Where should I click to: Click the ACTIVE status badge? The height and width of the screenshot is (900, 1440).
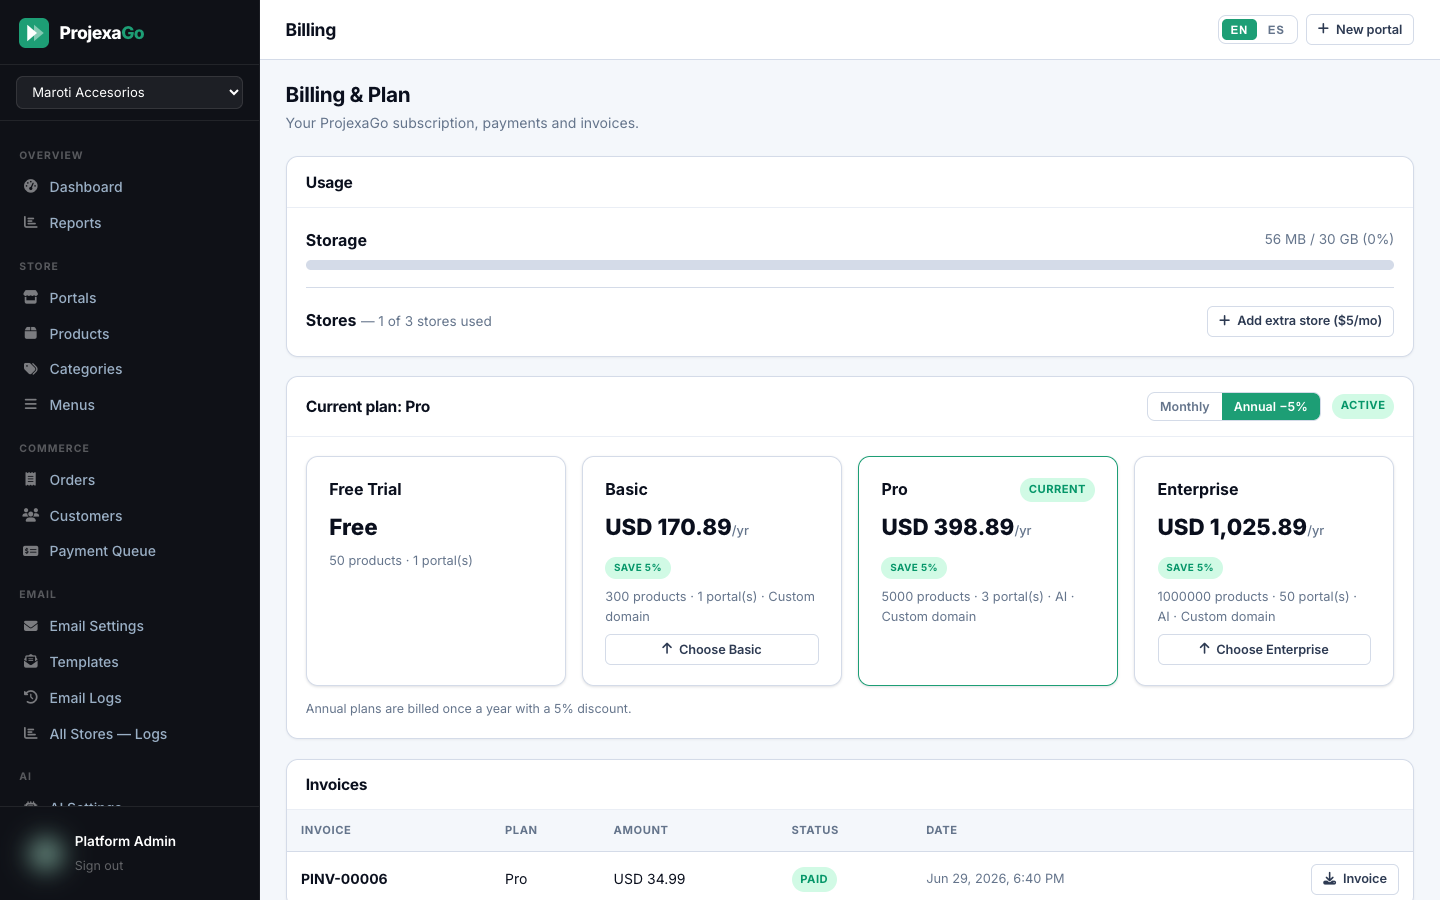(x=1363, y=406)
